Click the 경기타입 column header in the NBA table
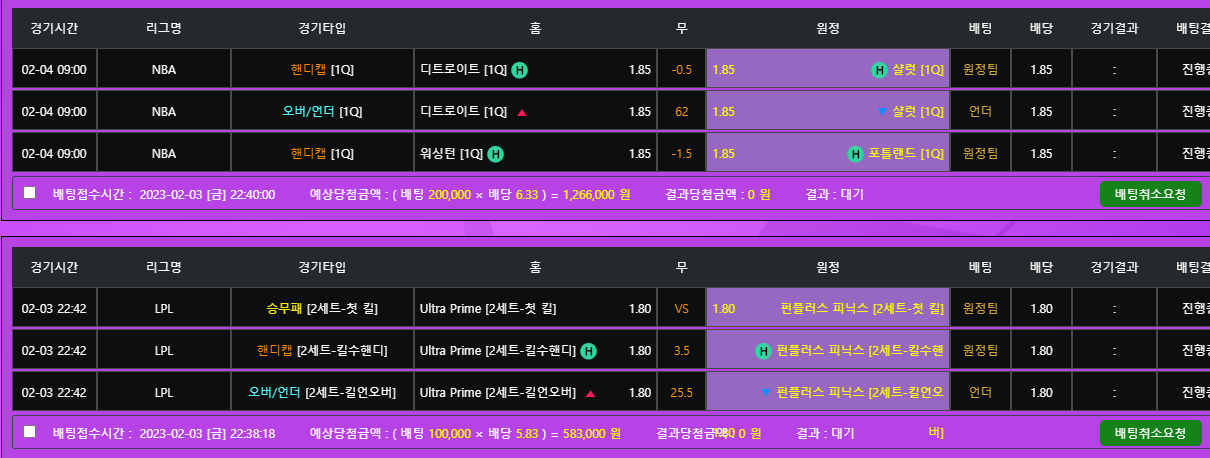The width and height of the screenshot is (1210, 458). tap(322, 28)
